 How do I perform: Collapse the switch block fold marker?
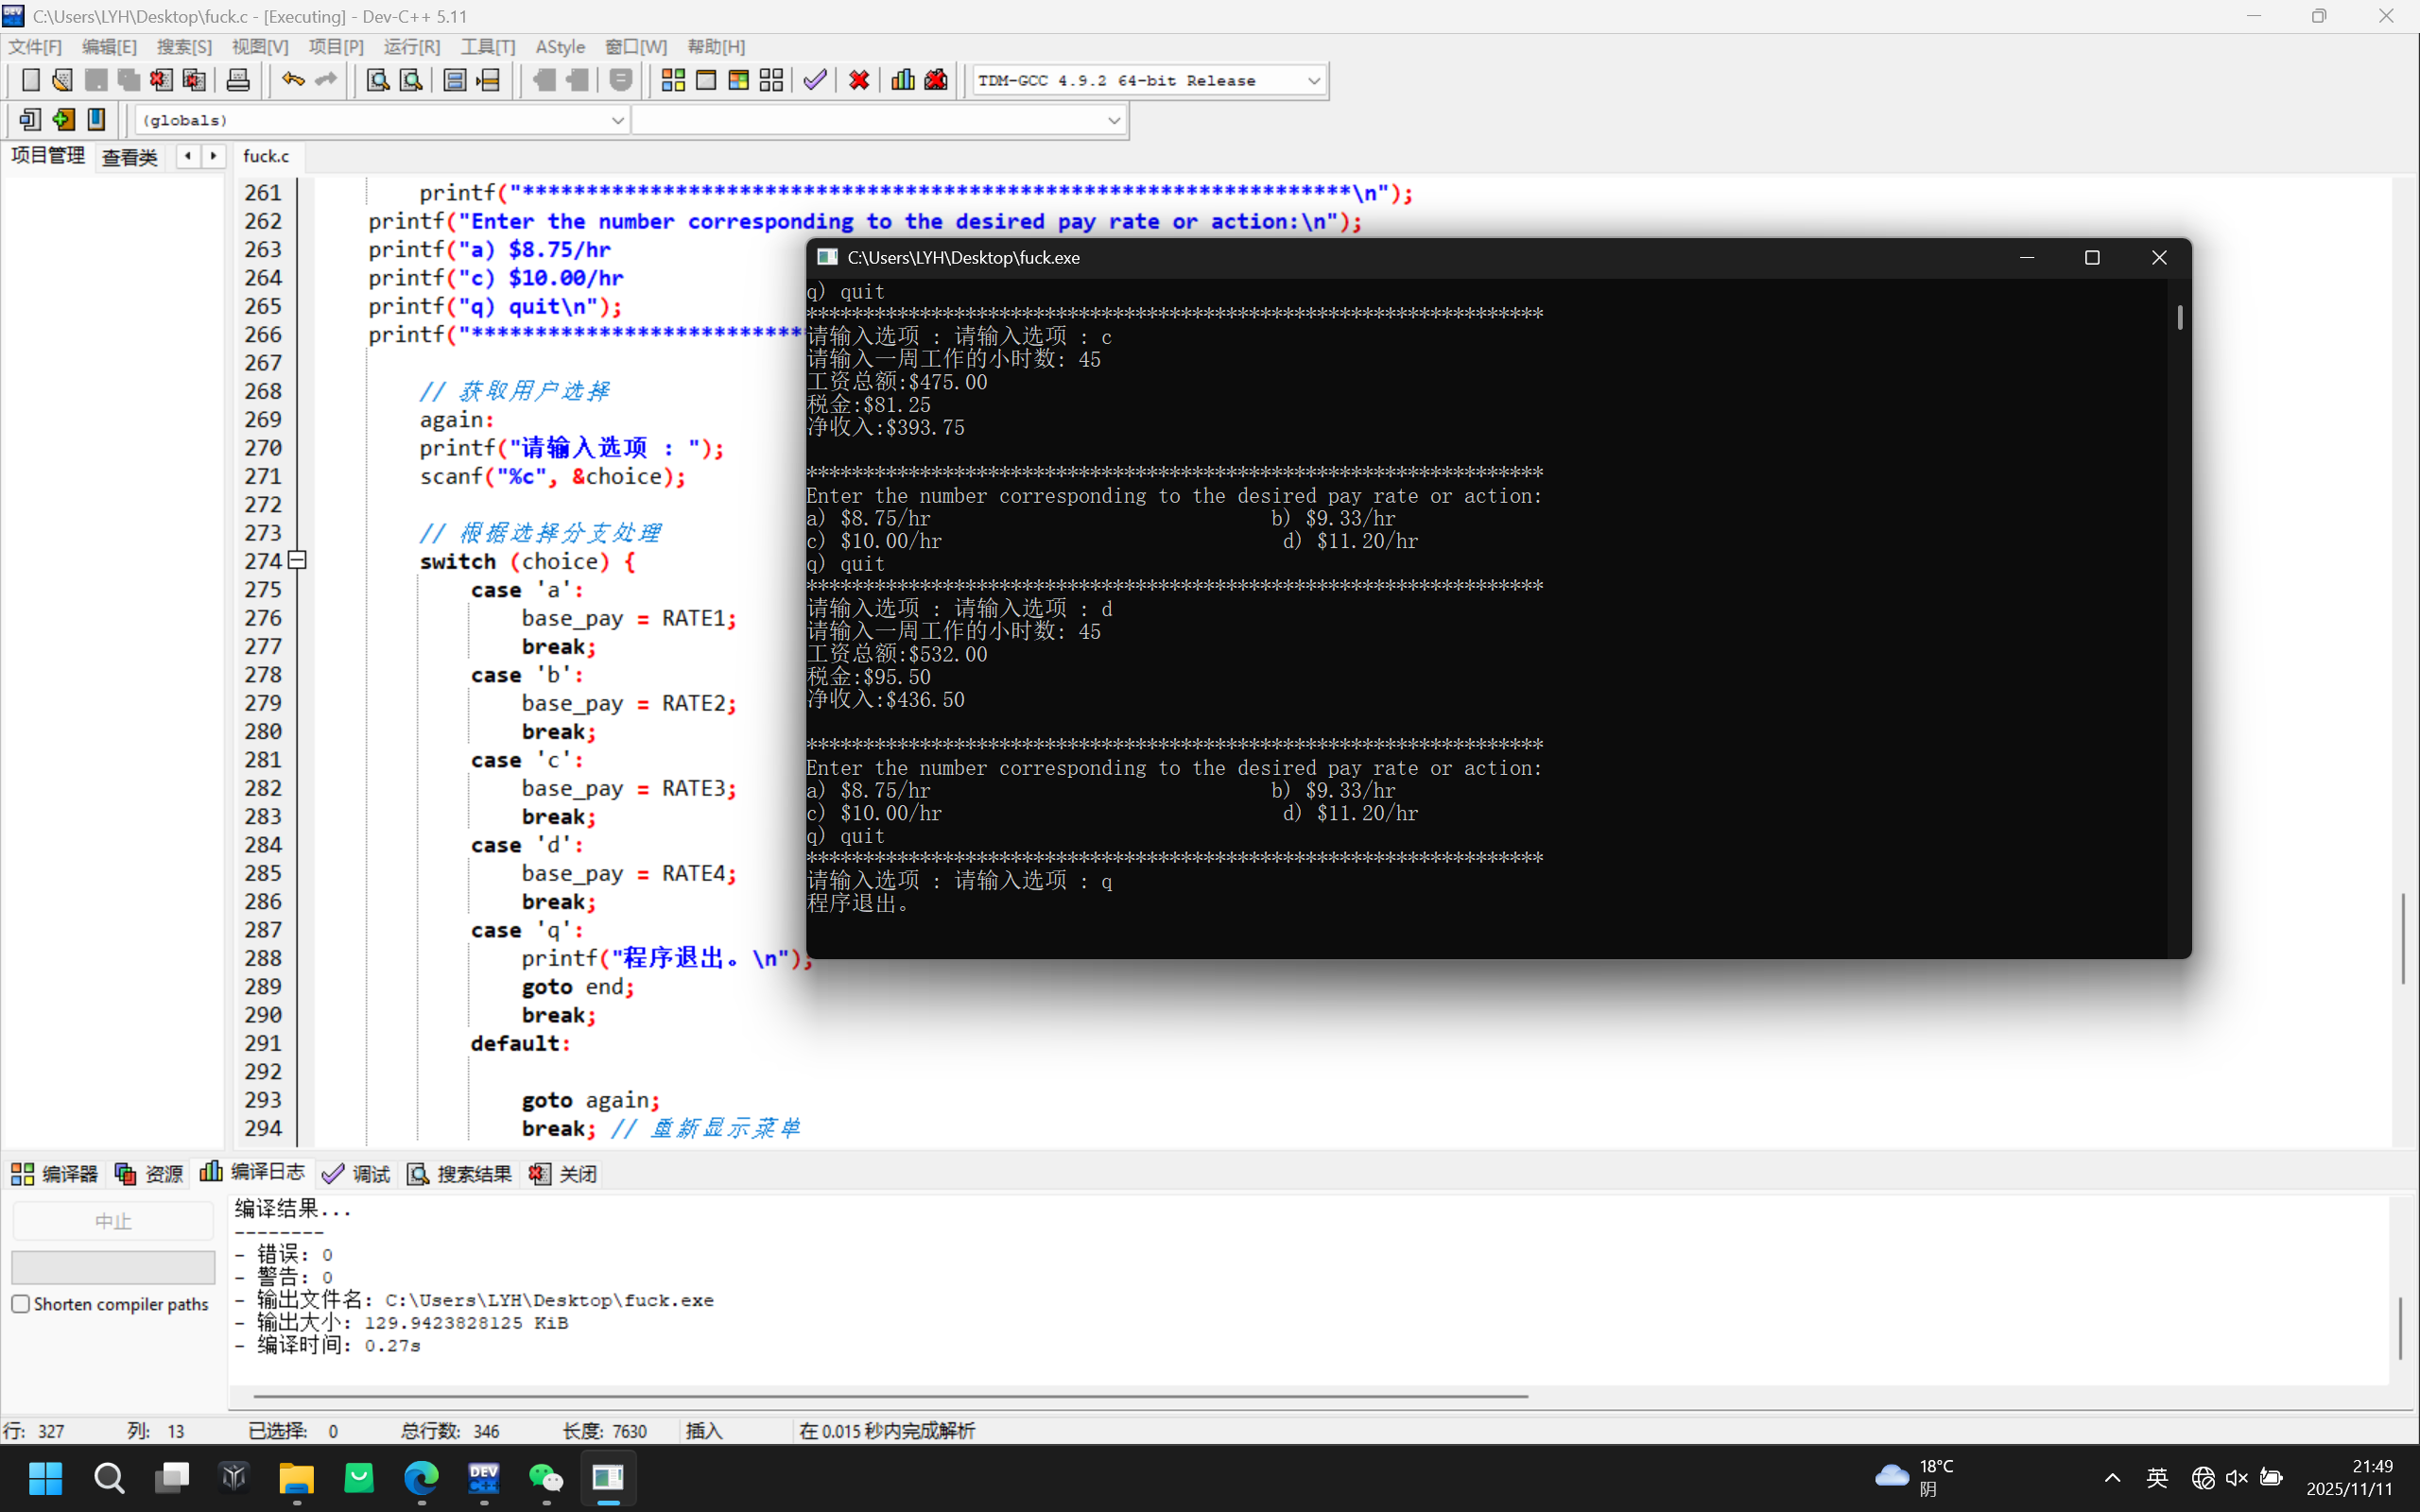pyautogui.click(x=297, y=560)
